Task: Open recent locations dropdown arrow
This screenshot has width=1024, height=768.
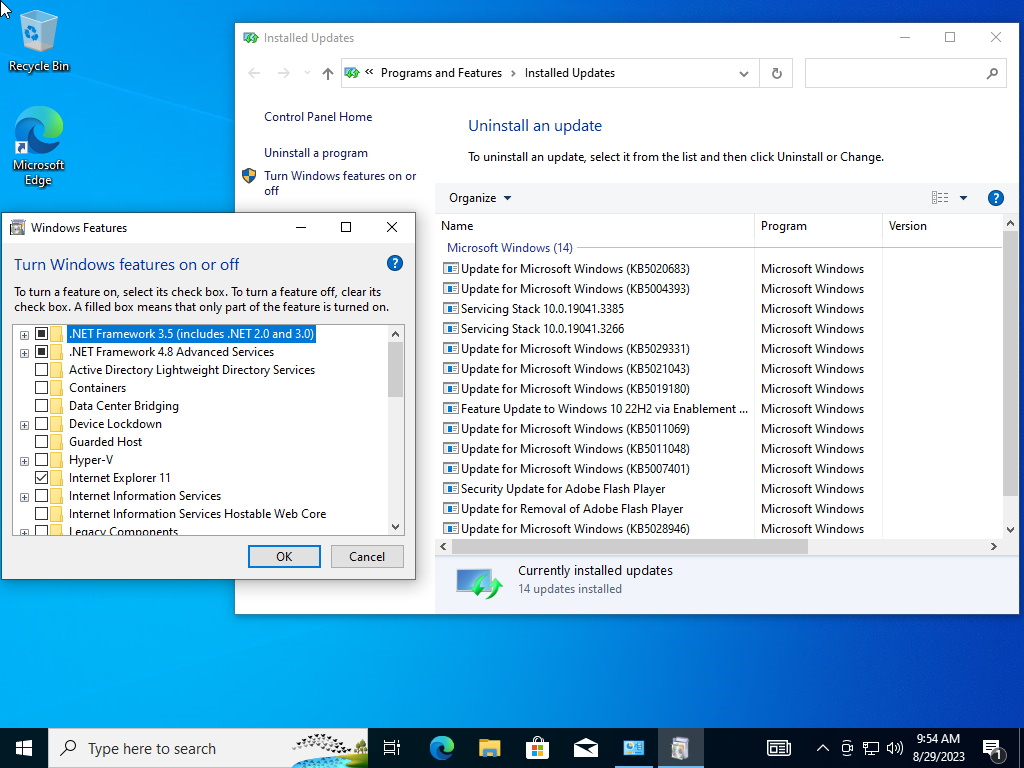Action: pos(307,73)
